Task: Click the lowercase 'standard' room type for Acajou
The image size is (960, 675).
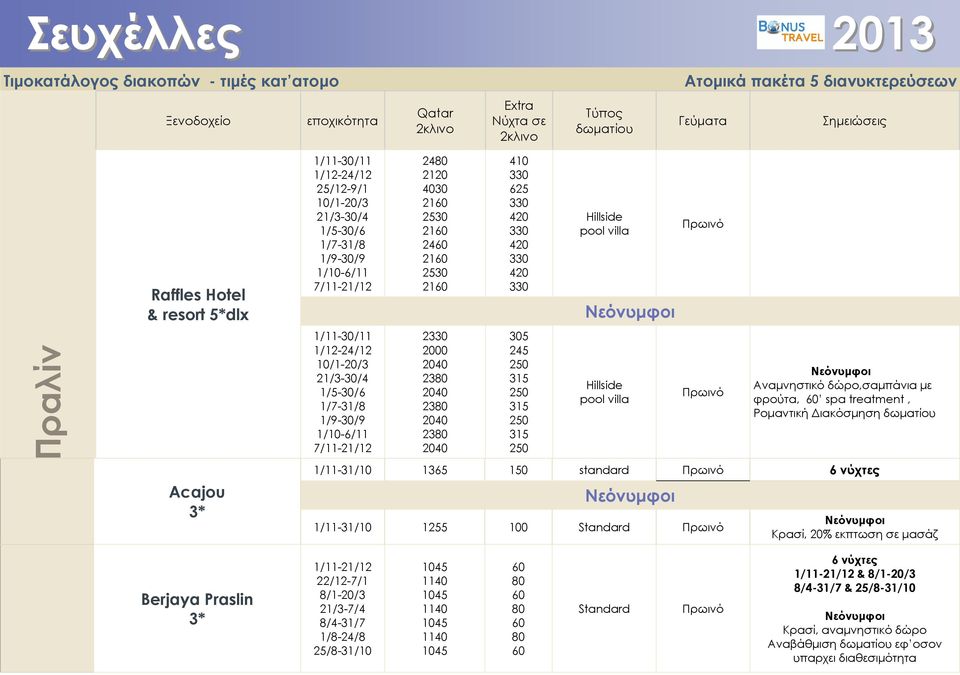Action: pyautogui.click(x=604, y=470)
